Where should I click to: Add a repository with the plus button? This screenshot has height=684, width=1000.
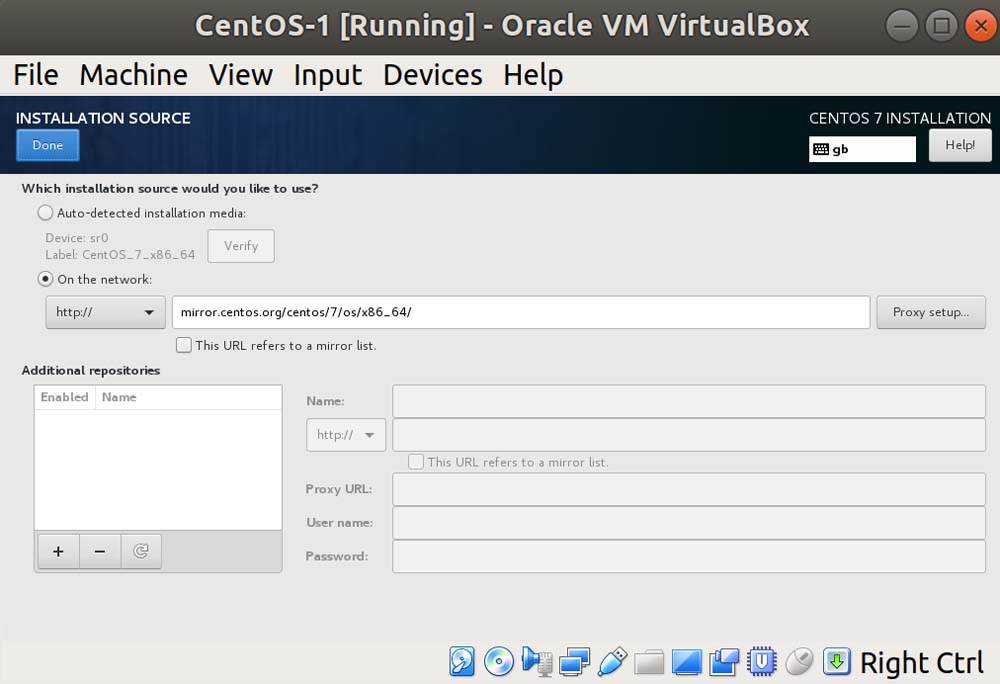[58, 551]
